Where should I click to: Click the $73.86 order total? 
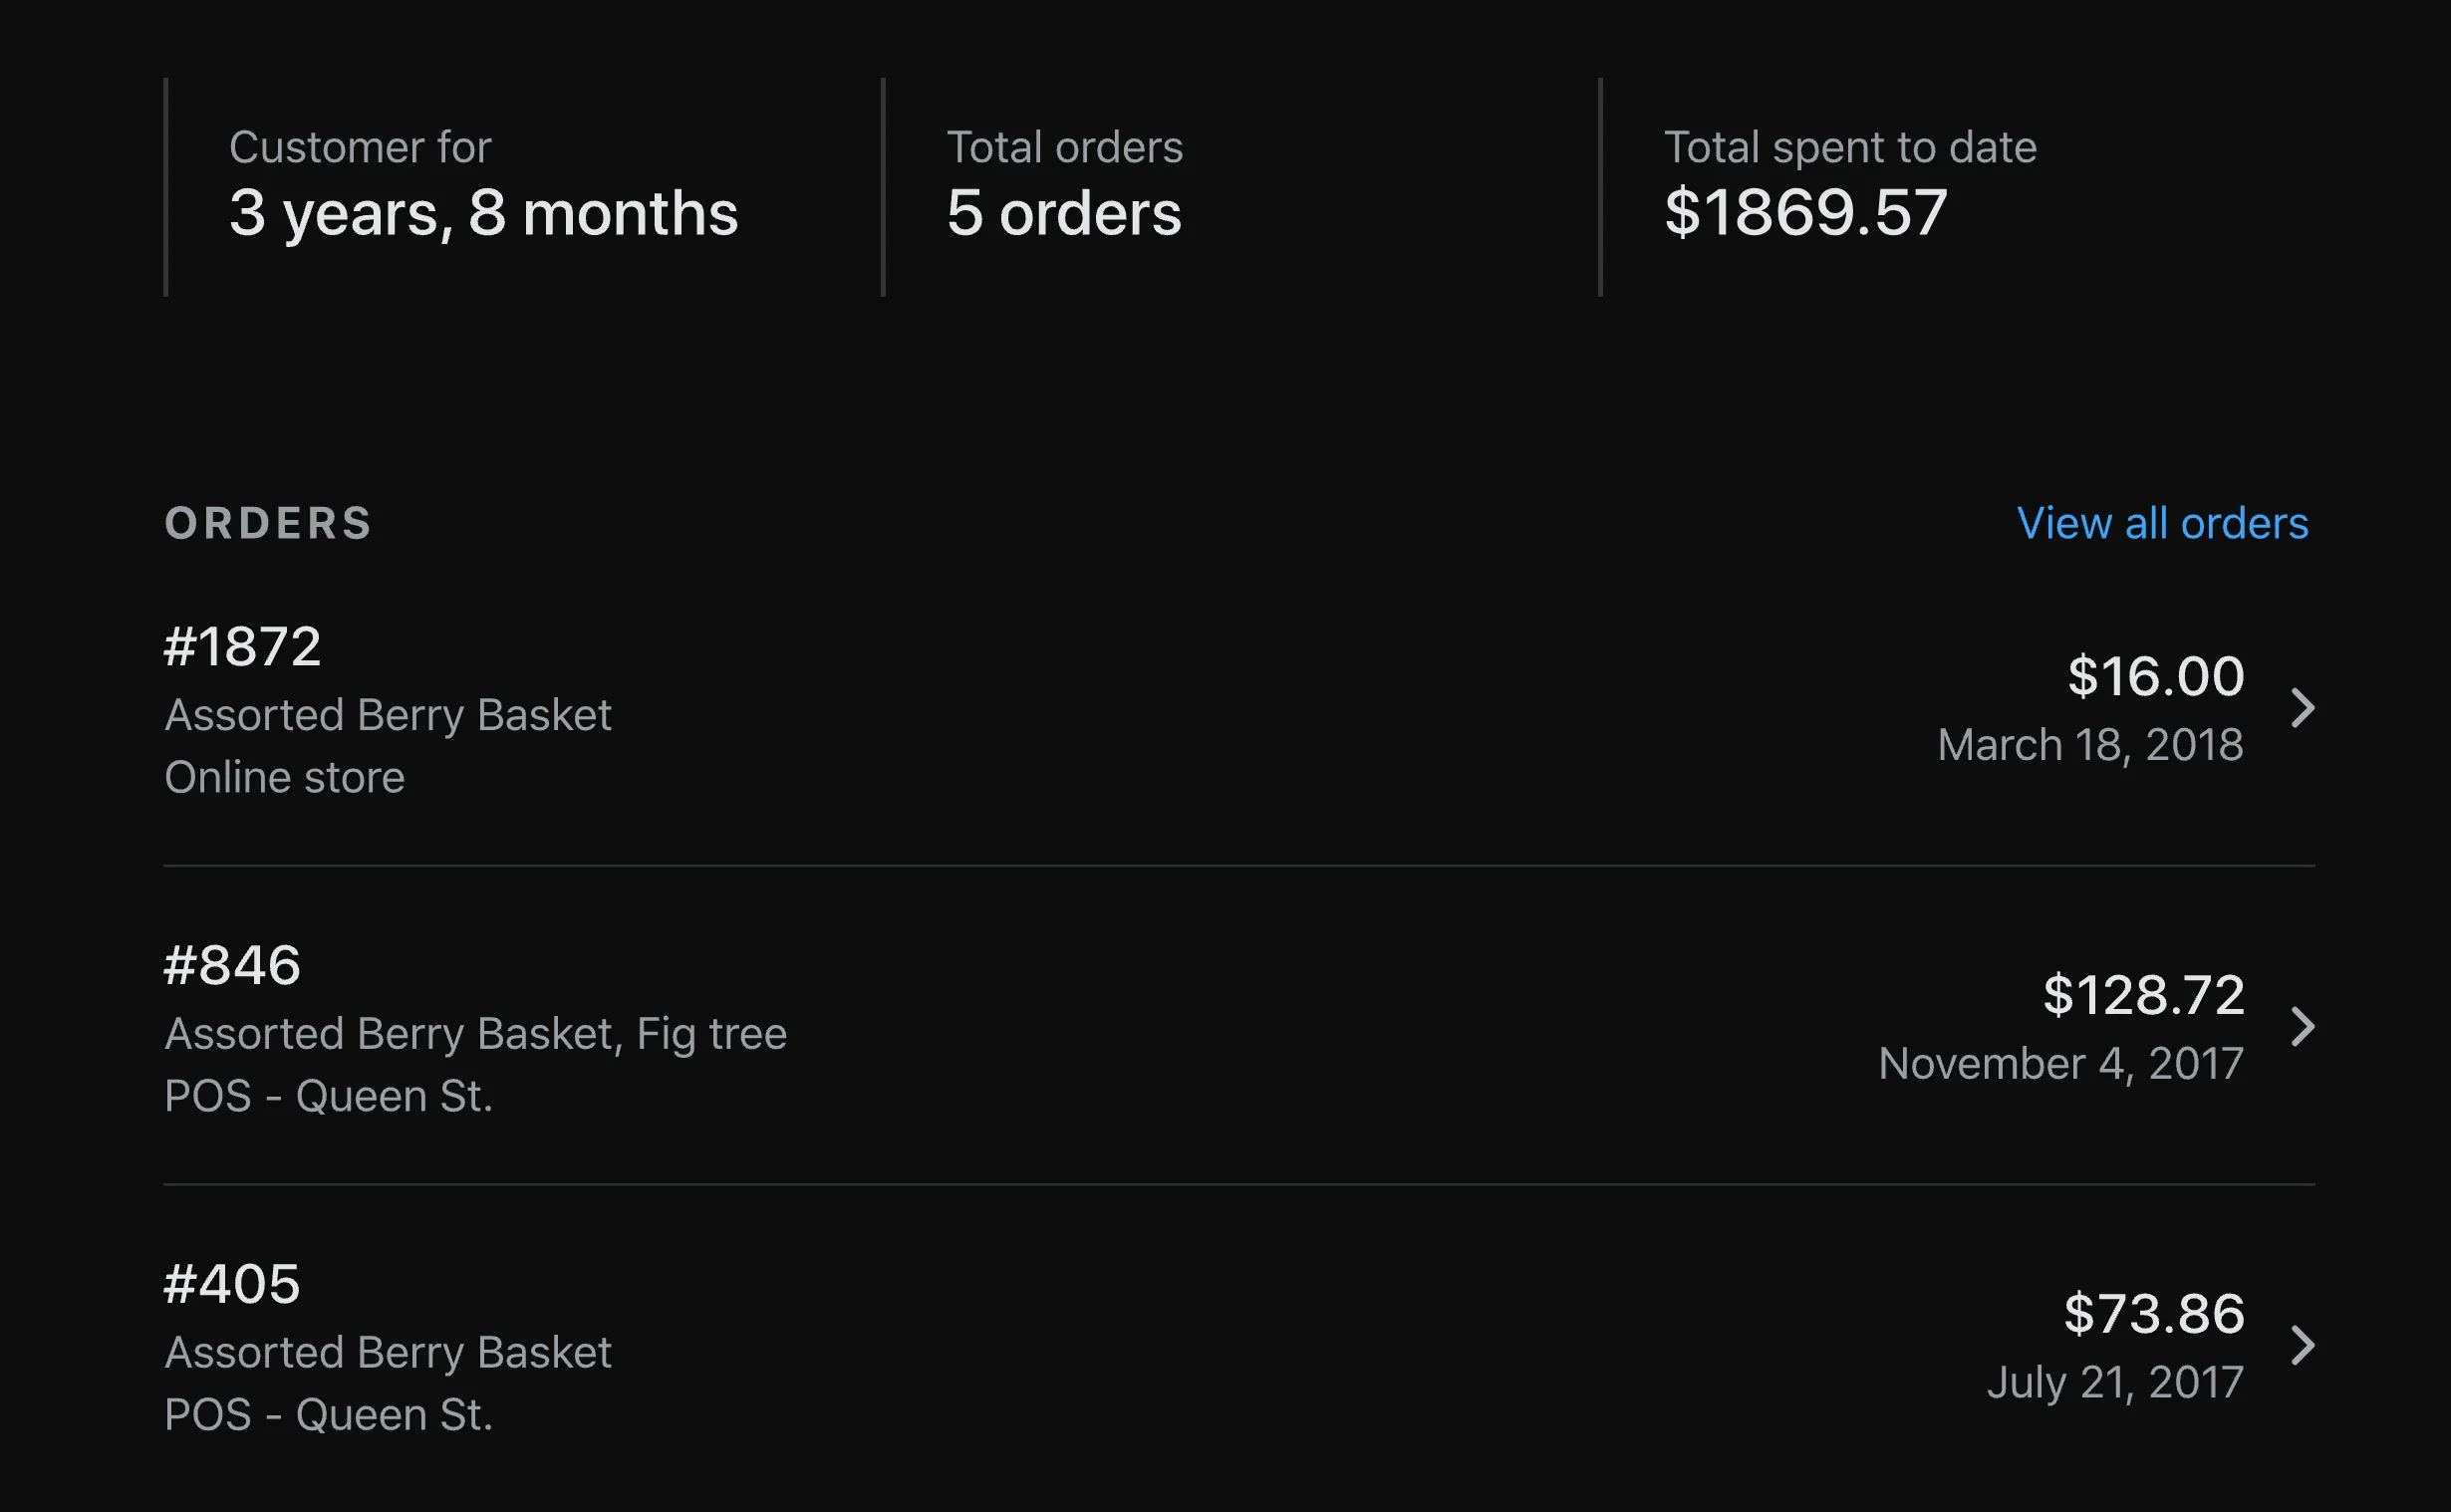click(2153, 1313)
